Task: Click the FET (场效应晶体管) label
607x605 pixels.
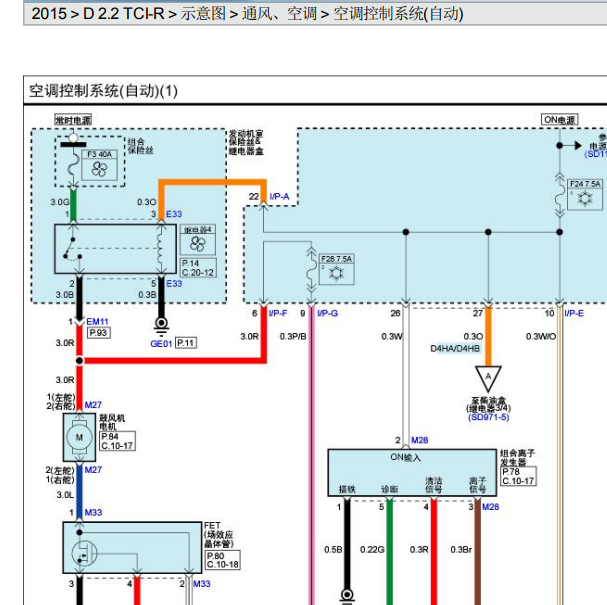Action: click(219, 535)
